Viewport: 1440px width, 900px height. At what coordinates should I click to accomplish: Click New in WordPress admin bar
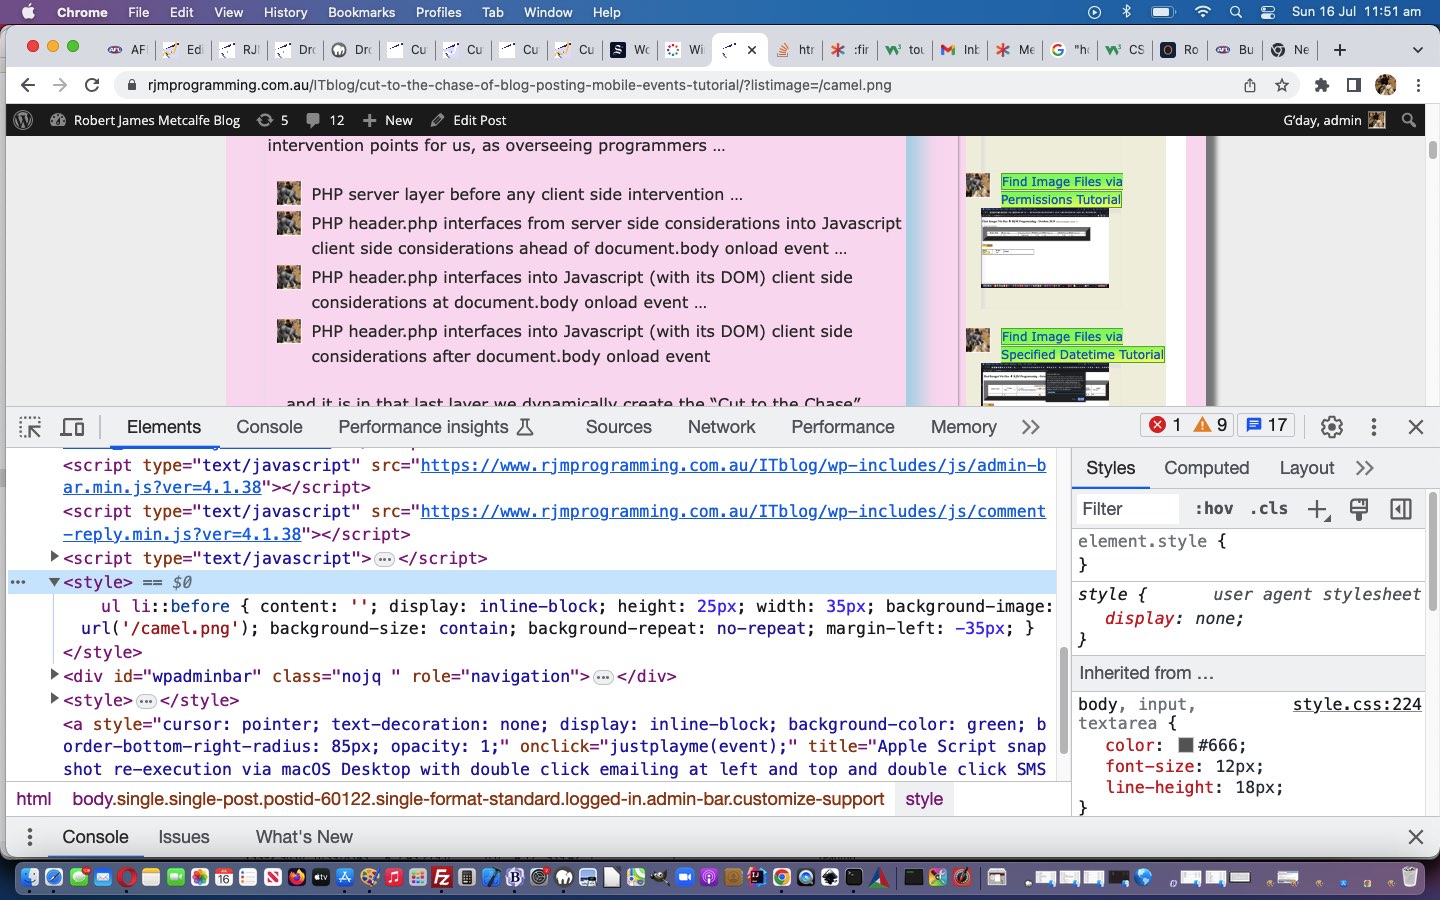tap(387, 120)
